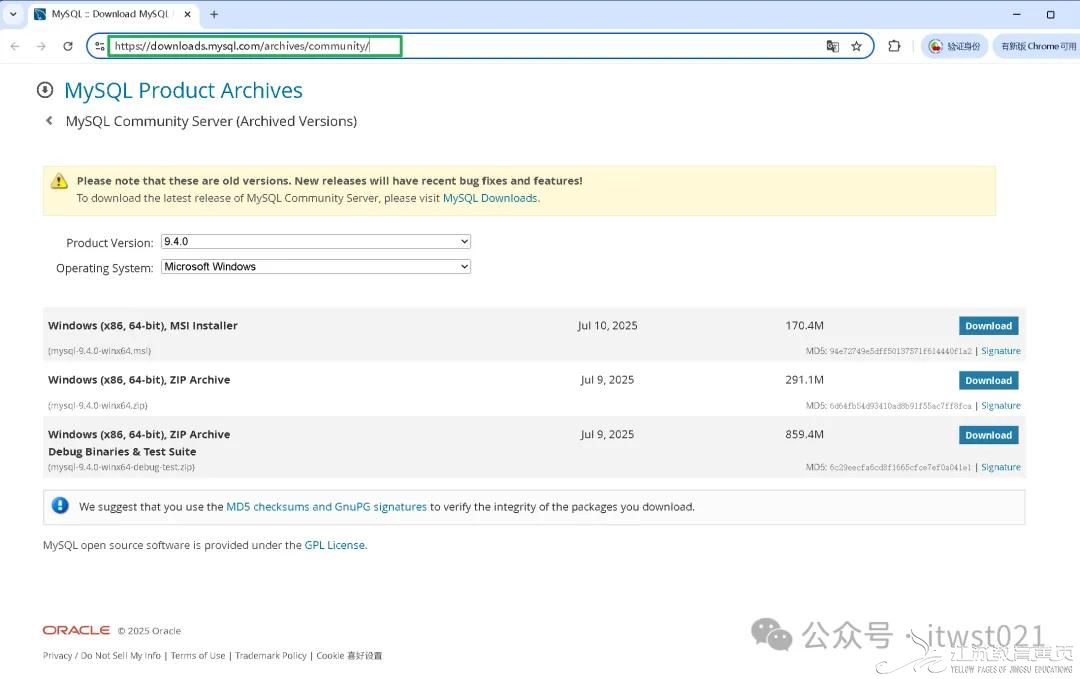
Task: Select the MySQL Download browser tab
Action: (x=110, y=14)
